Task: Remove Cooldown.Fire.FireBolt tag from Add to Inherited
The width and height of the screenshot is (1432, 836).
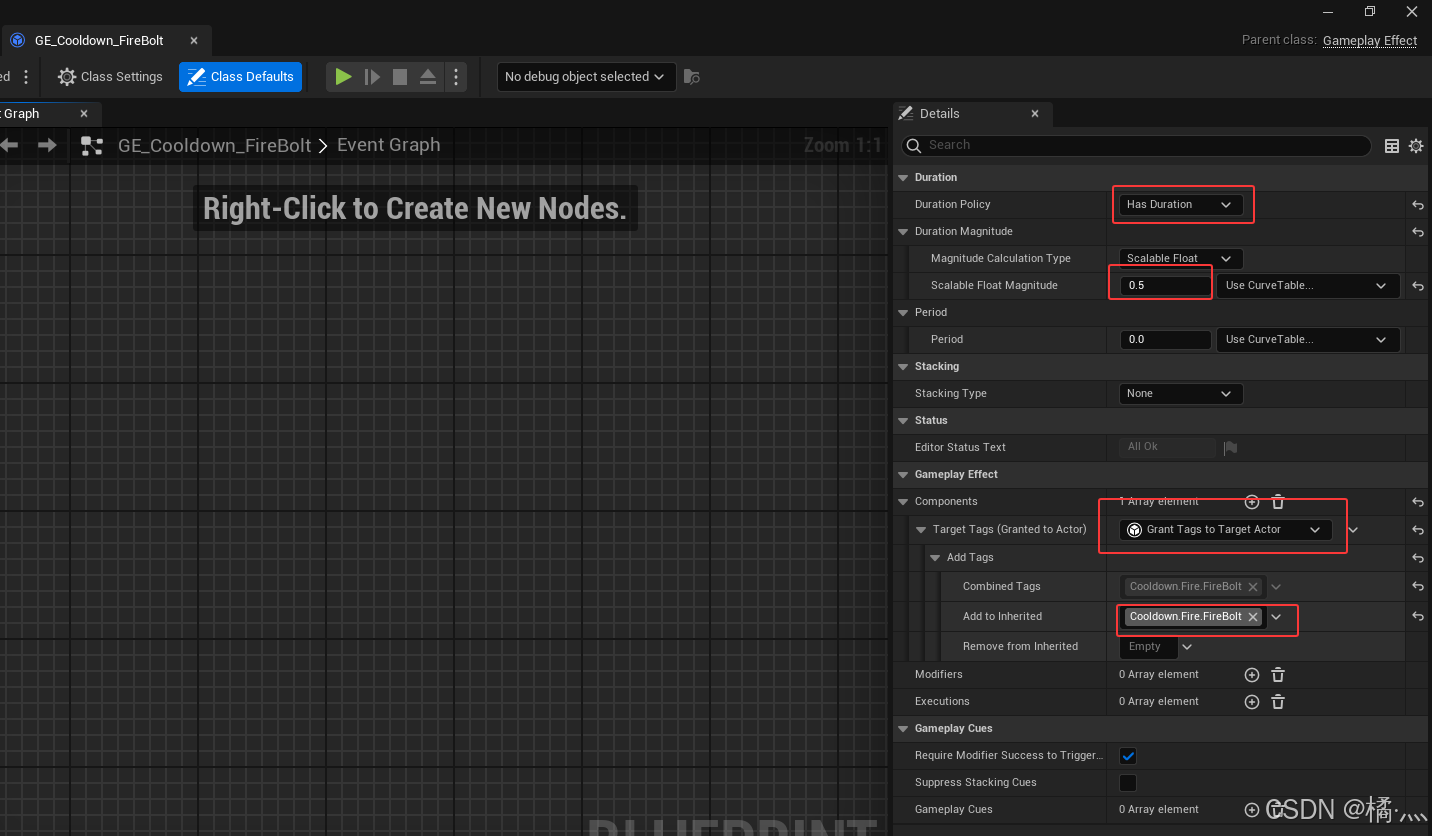Action: (1253, 617)
